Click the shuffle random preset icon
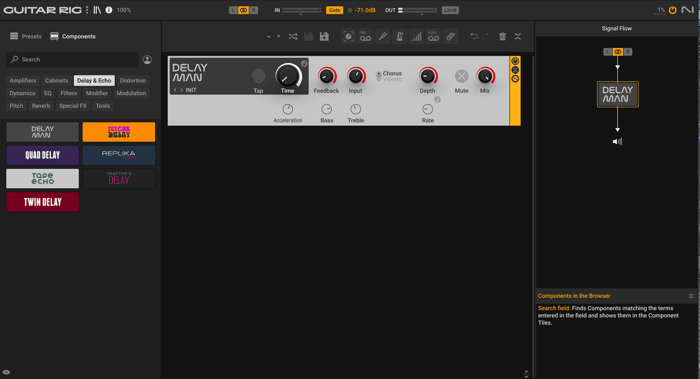 293,37
